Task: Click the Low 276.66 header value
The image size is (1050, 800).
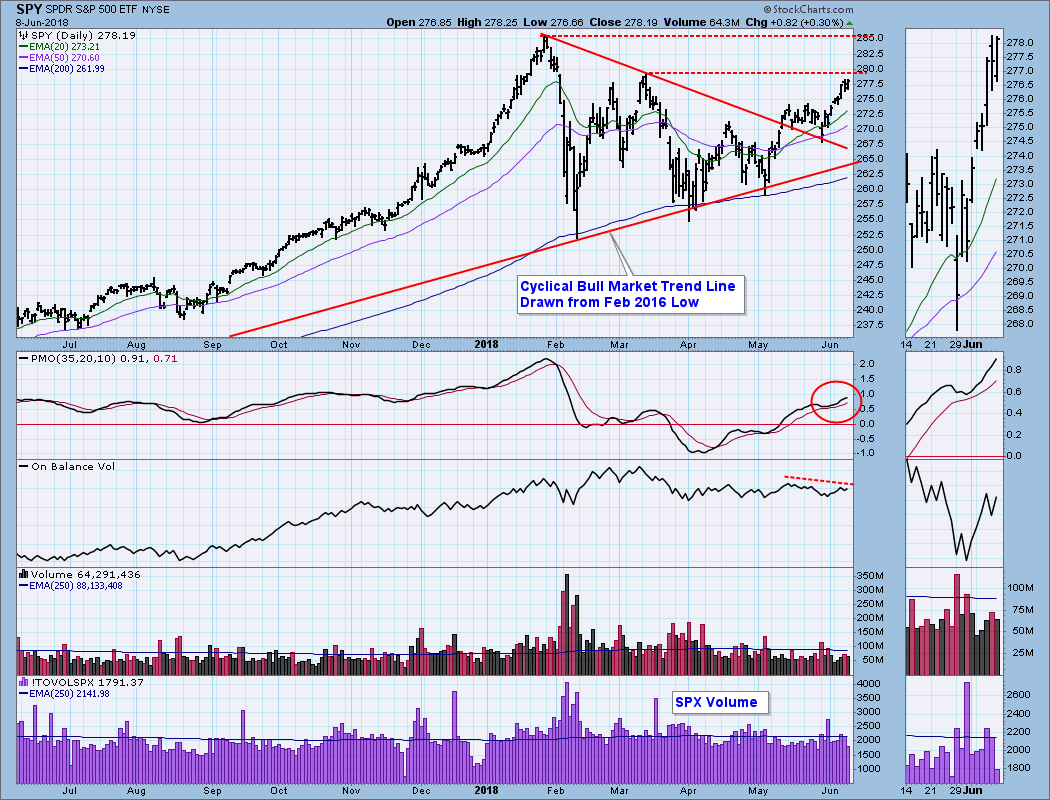Action: [x=554, y=22]
